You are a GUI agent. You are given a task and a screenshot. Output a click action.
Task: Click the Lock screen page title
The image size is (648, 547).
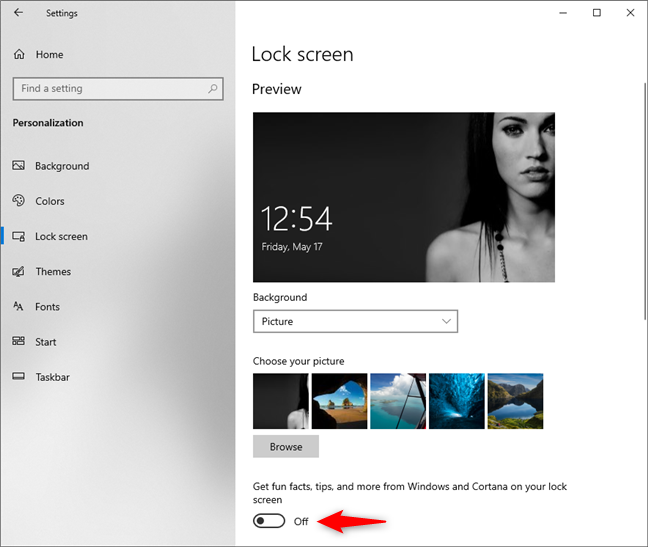(303, 55)
